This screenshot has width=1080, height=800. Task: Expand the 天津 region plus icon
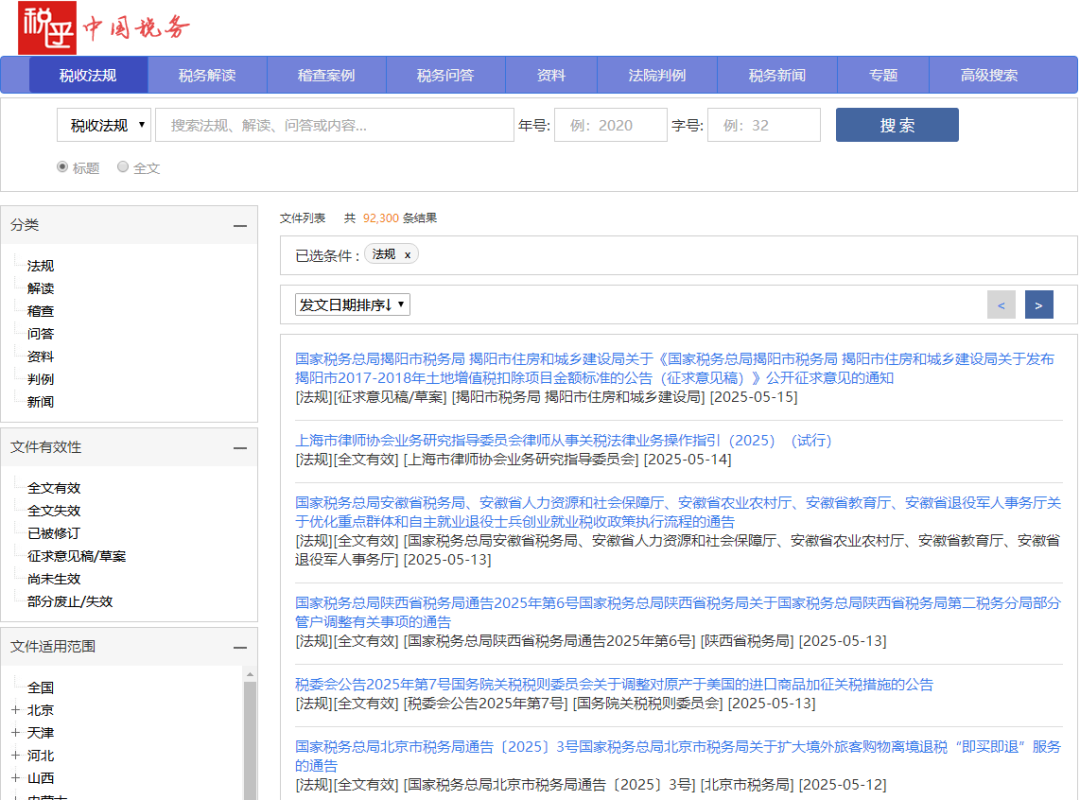(x=15, y=732)
